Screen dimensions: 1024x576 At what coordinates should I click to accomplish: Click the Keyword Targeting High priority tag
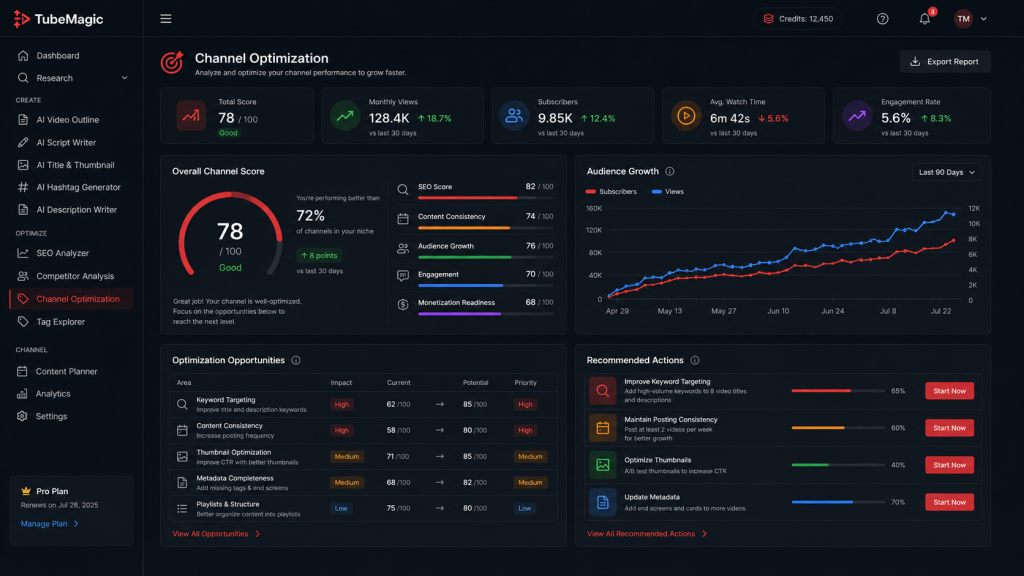pos(525,404)
